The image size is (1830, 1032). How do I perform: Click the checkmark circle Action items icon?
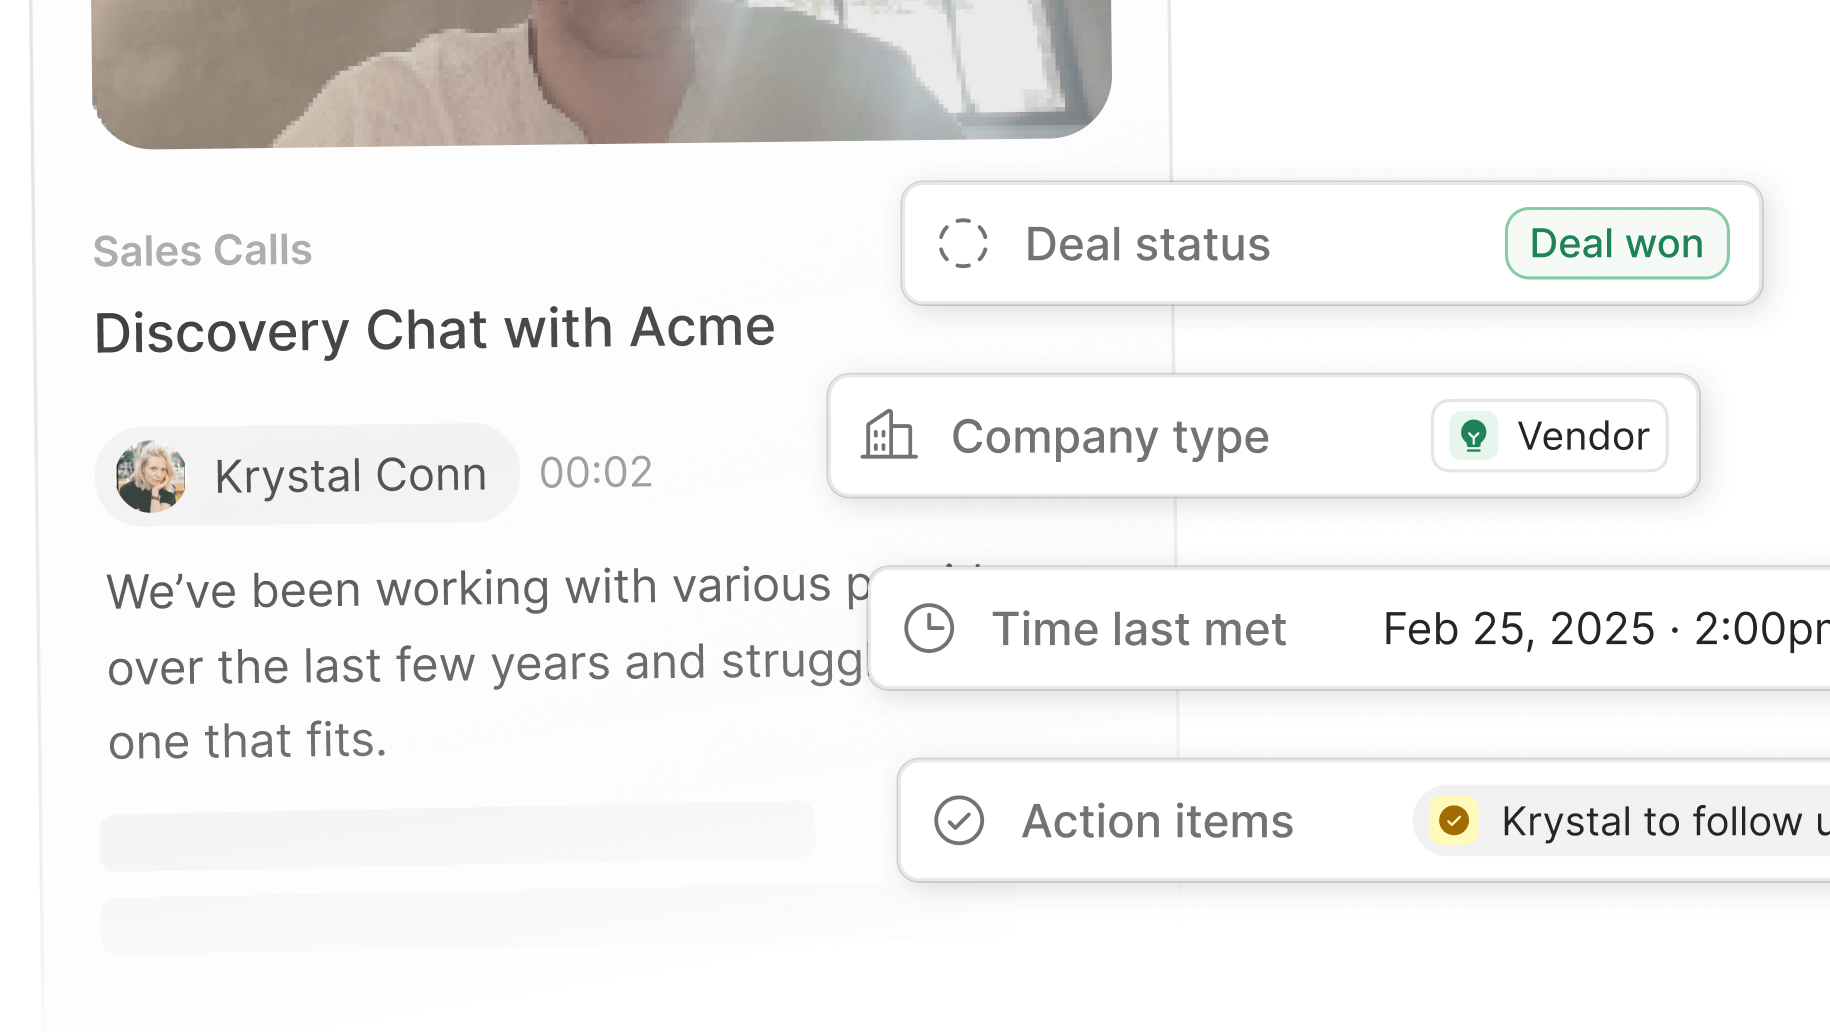click(x=959, y=821)
